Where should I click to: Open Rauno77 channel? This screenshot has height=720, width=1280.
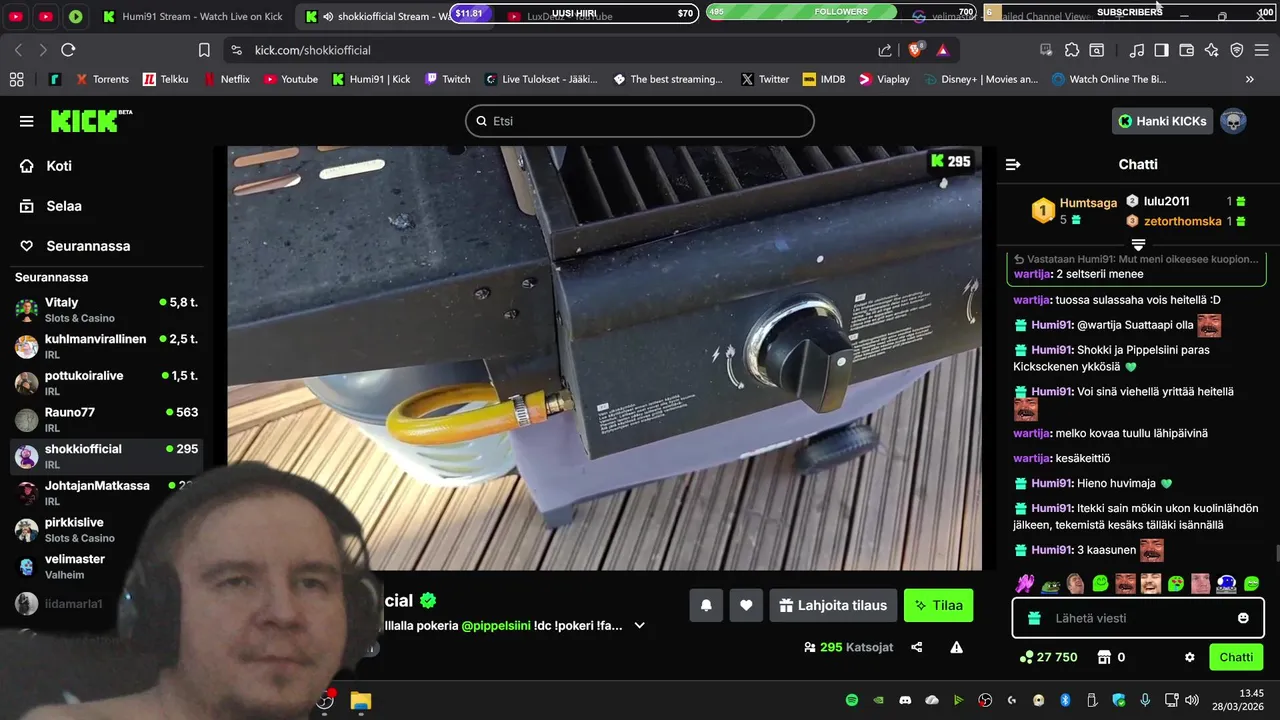pyautogui.click(x=107, y=420)
